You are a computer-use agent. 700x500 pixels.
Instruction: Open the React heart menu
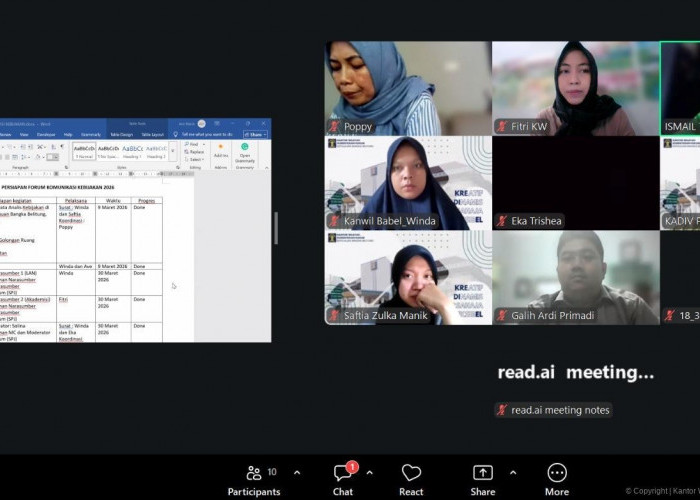(411, 479)
